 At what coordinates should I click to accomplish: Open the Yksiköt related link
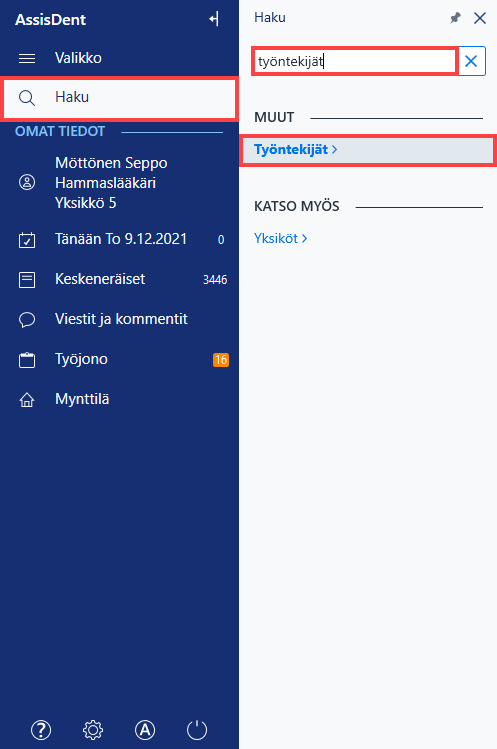point(281,238)
